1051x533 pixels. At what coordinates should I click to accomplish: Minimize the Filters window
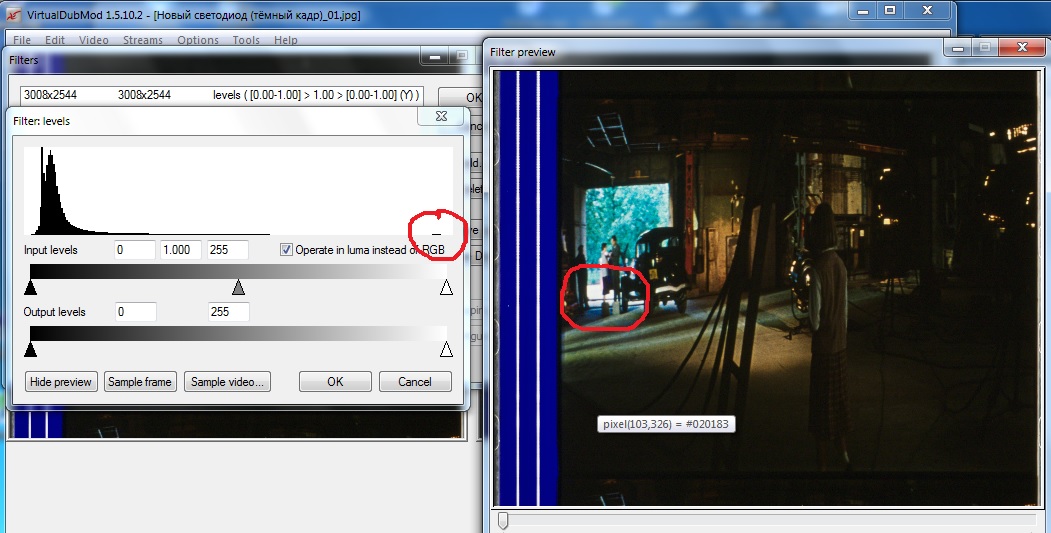point(434,56)
